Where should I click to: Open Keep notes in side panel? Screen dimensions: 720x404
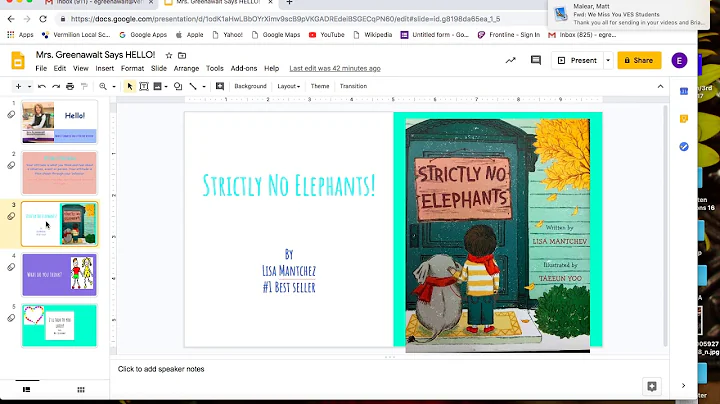(x=684, y=119)
